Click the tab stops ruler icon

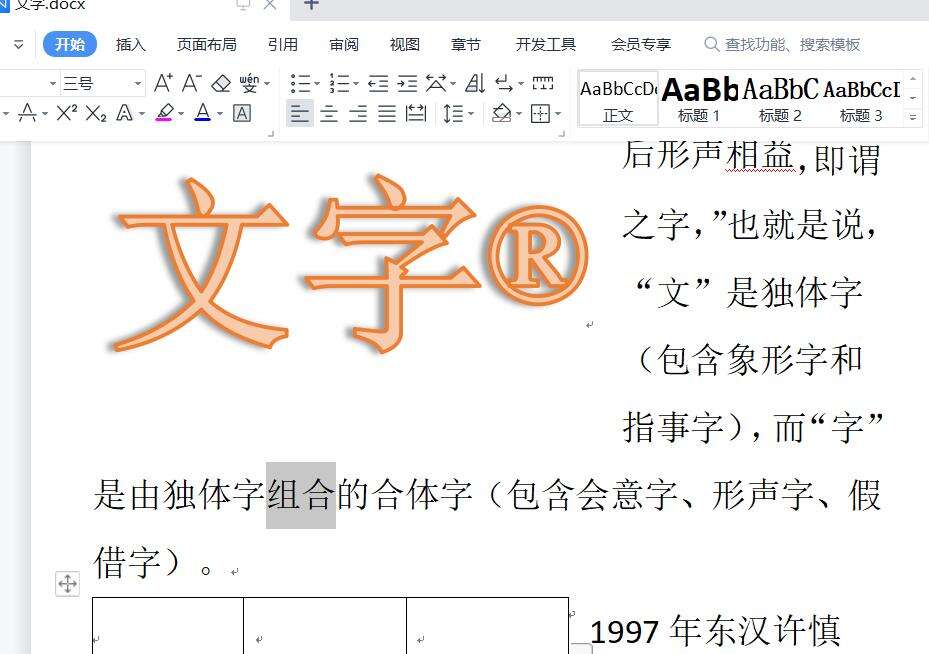tap(543, 84)
